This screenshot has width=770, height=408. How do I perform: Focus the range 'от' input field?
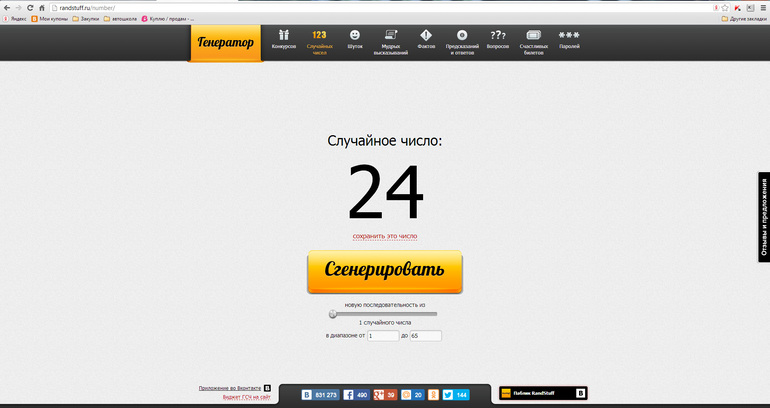click(x=382, y=336)
